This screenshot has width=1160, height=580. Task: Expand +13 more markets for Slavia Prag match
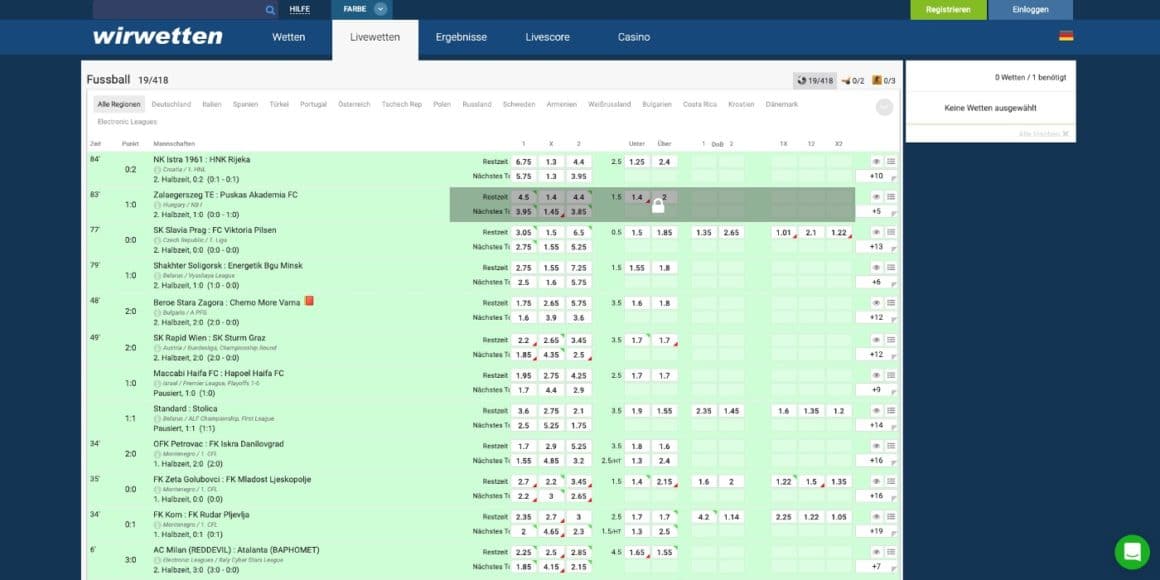[877, 247]
